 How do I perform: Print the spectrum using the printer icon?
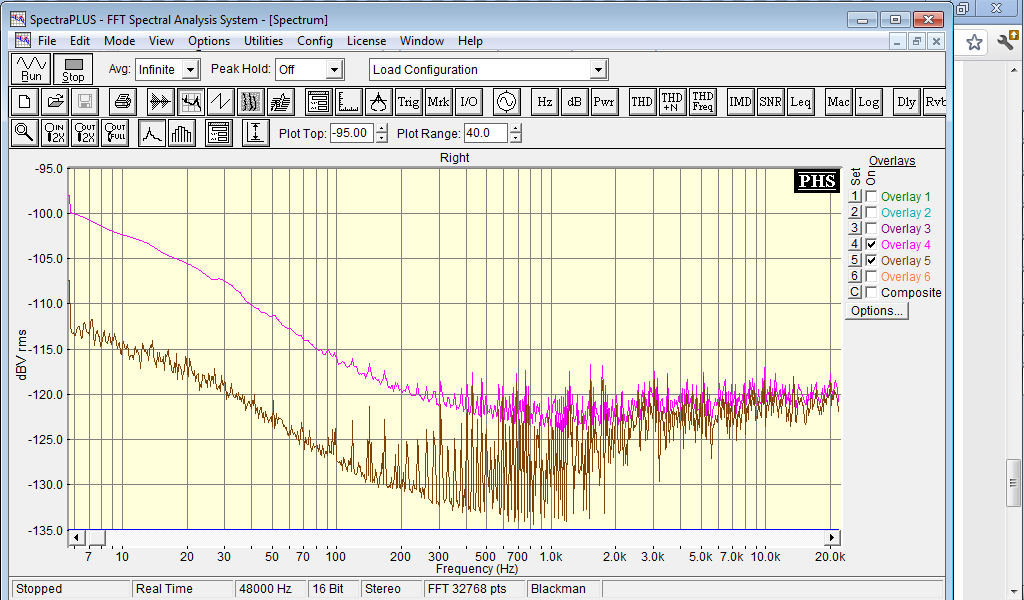tap(122, 101)
